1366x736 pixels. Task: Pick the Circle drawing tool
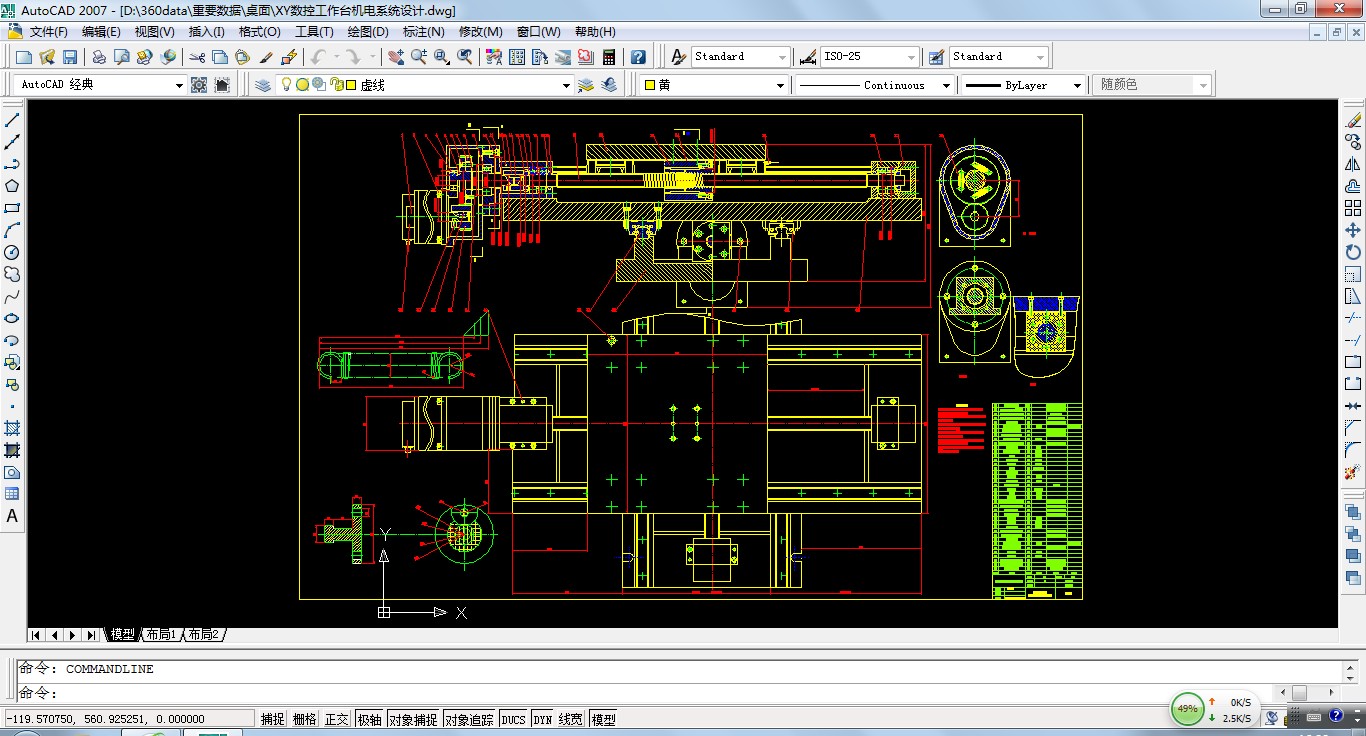12,252
